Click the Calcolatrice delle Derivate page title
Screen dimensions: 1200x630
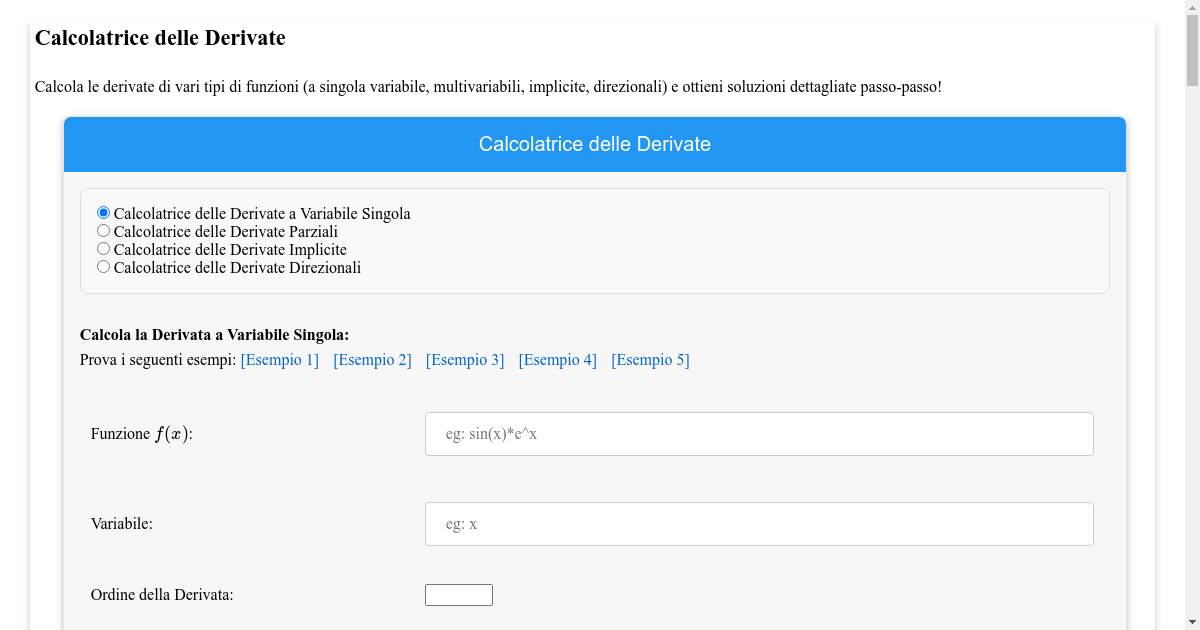click(160, 38)
